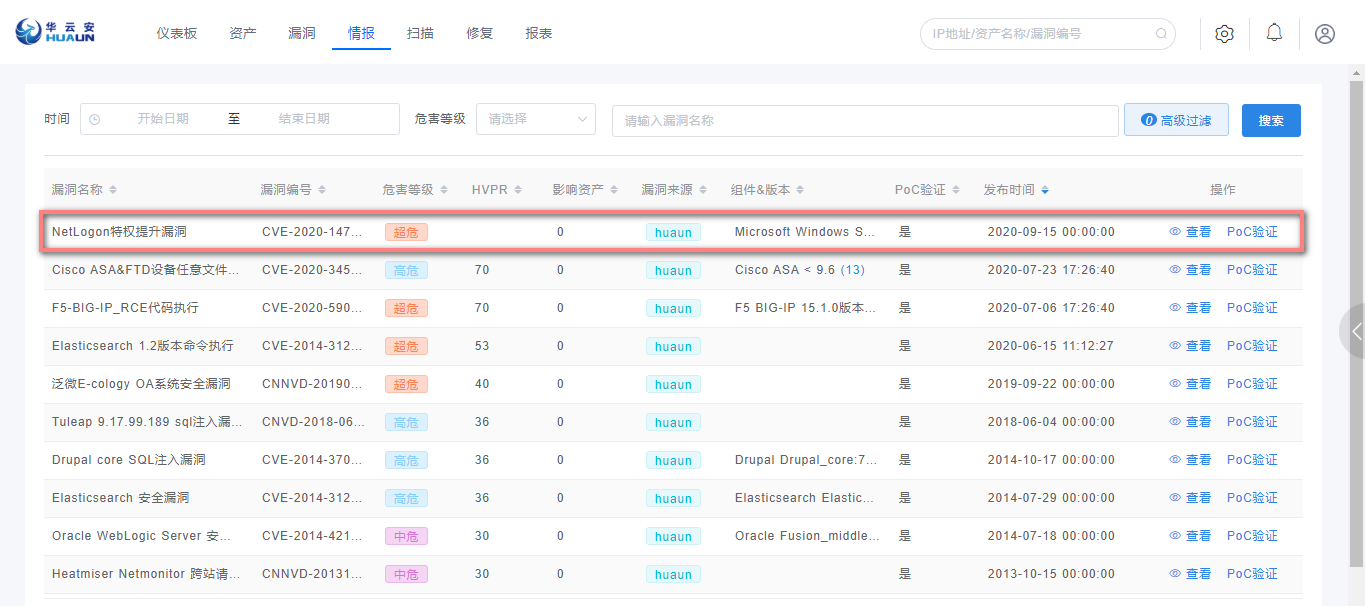Screen dimensions: 1365x606
Task: Click the magnifier icon in the top search bar
Action: coord(1160,33)
